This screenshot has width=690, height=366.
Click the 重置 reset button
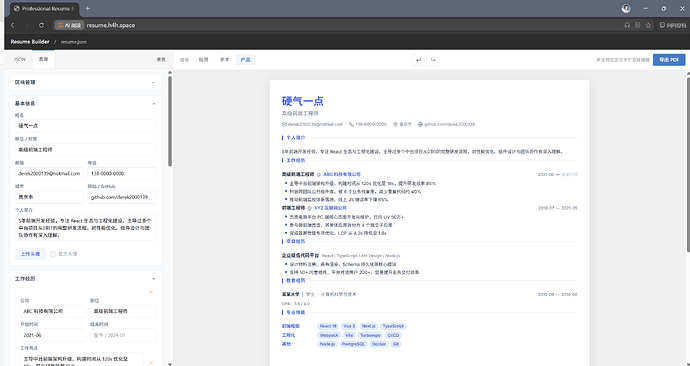[161, 60]
